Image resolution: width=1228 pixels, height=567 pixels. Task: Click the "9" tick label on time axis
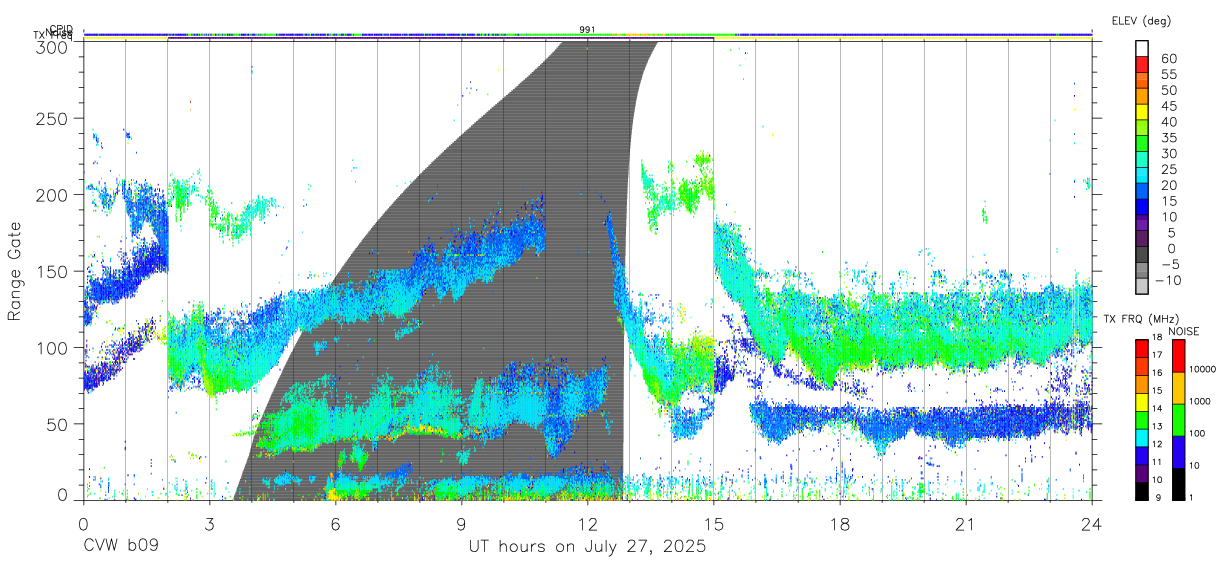tap(461, 525)
